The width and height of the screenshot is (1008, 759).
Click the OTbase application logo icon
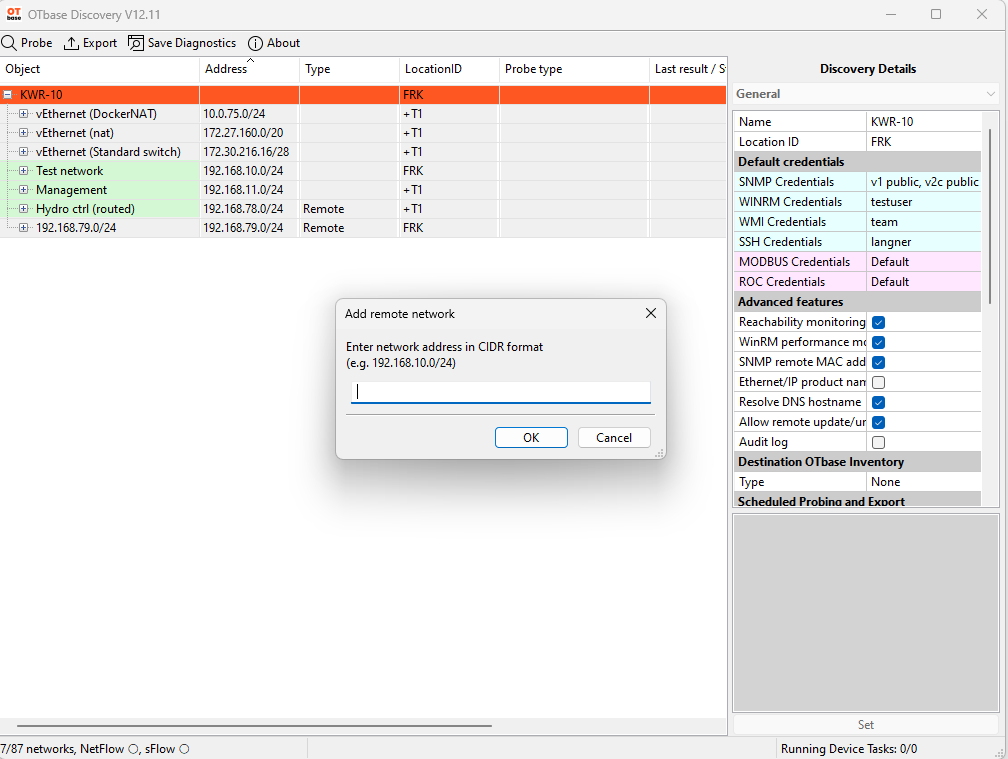coord(14,14)
